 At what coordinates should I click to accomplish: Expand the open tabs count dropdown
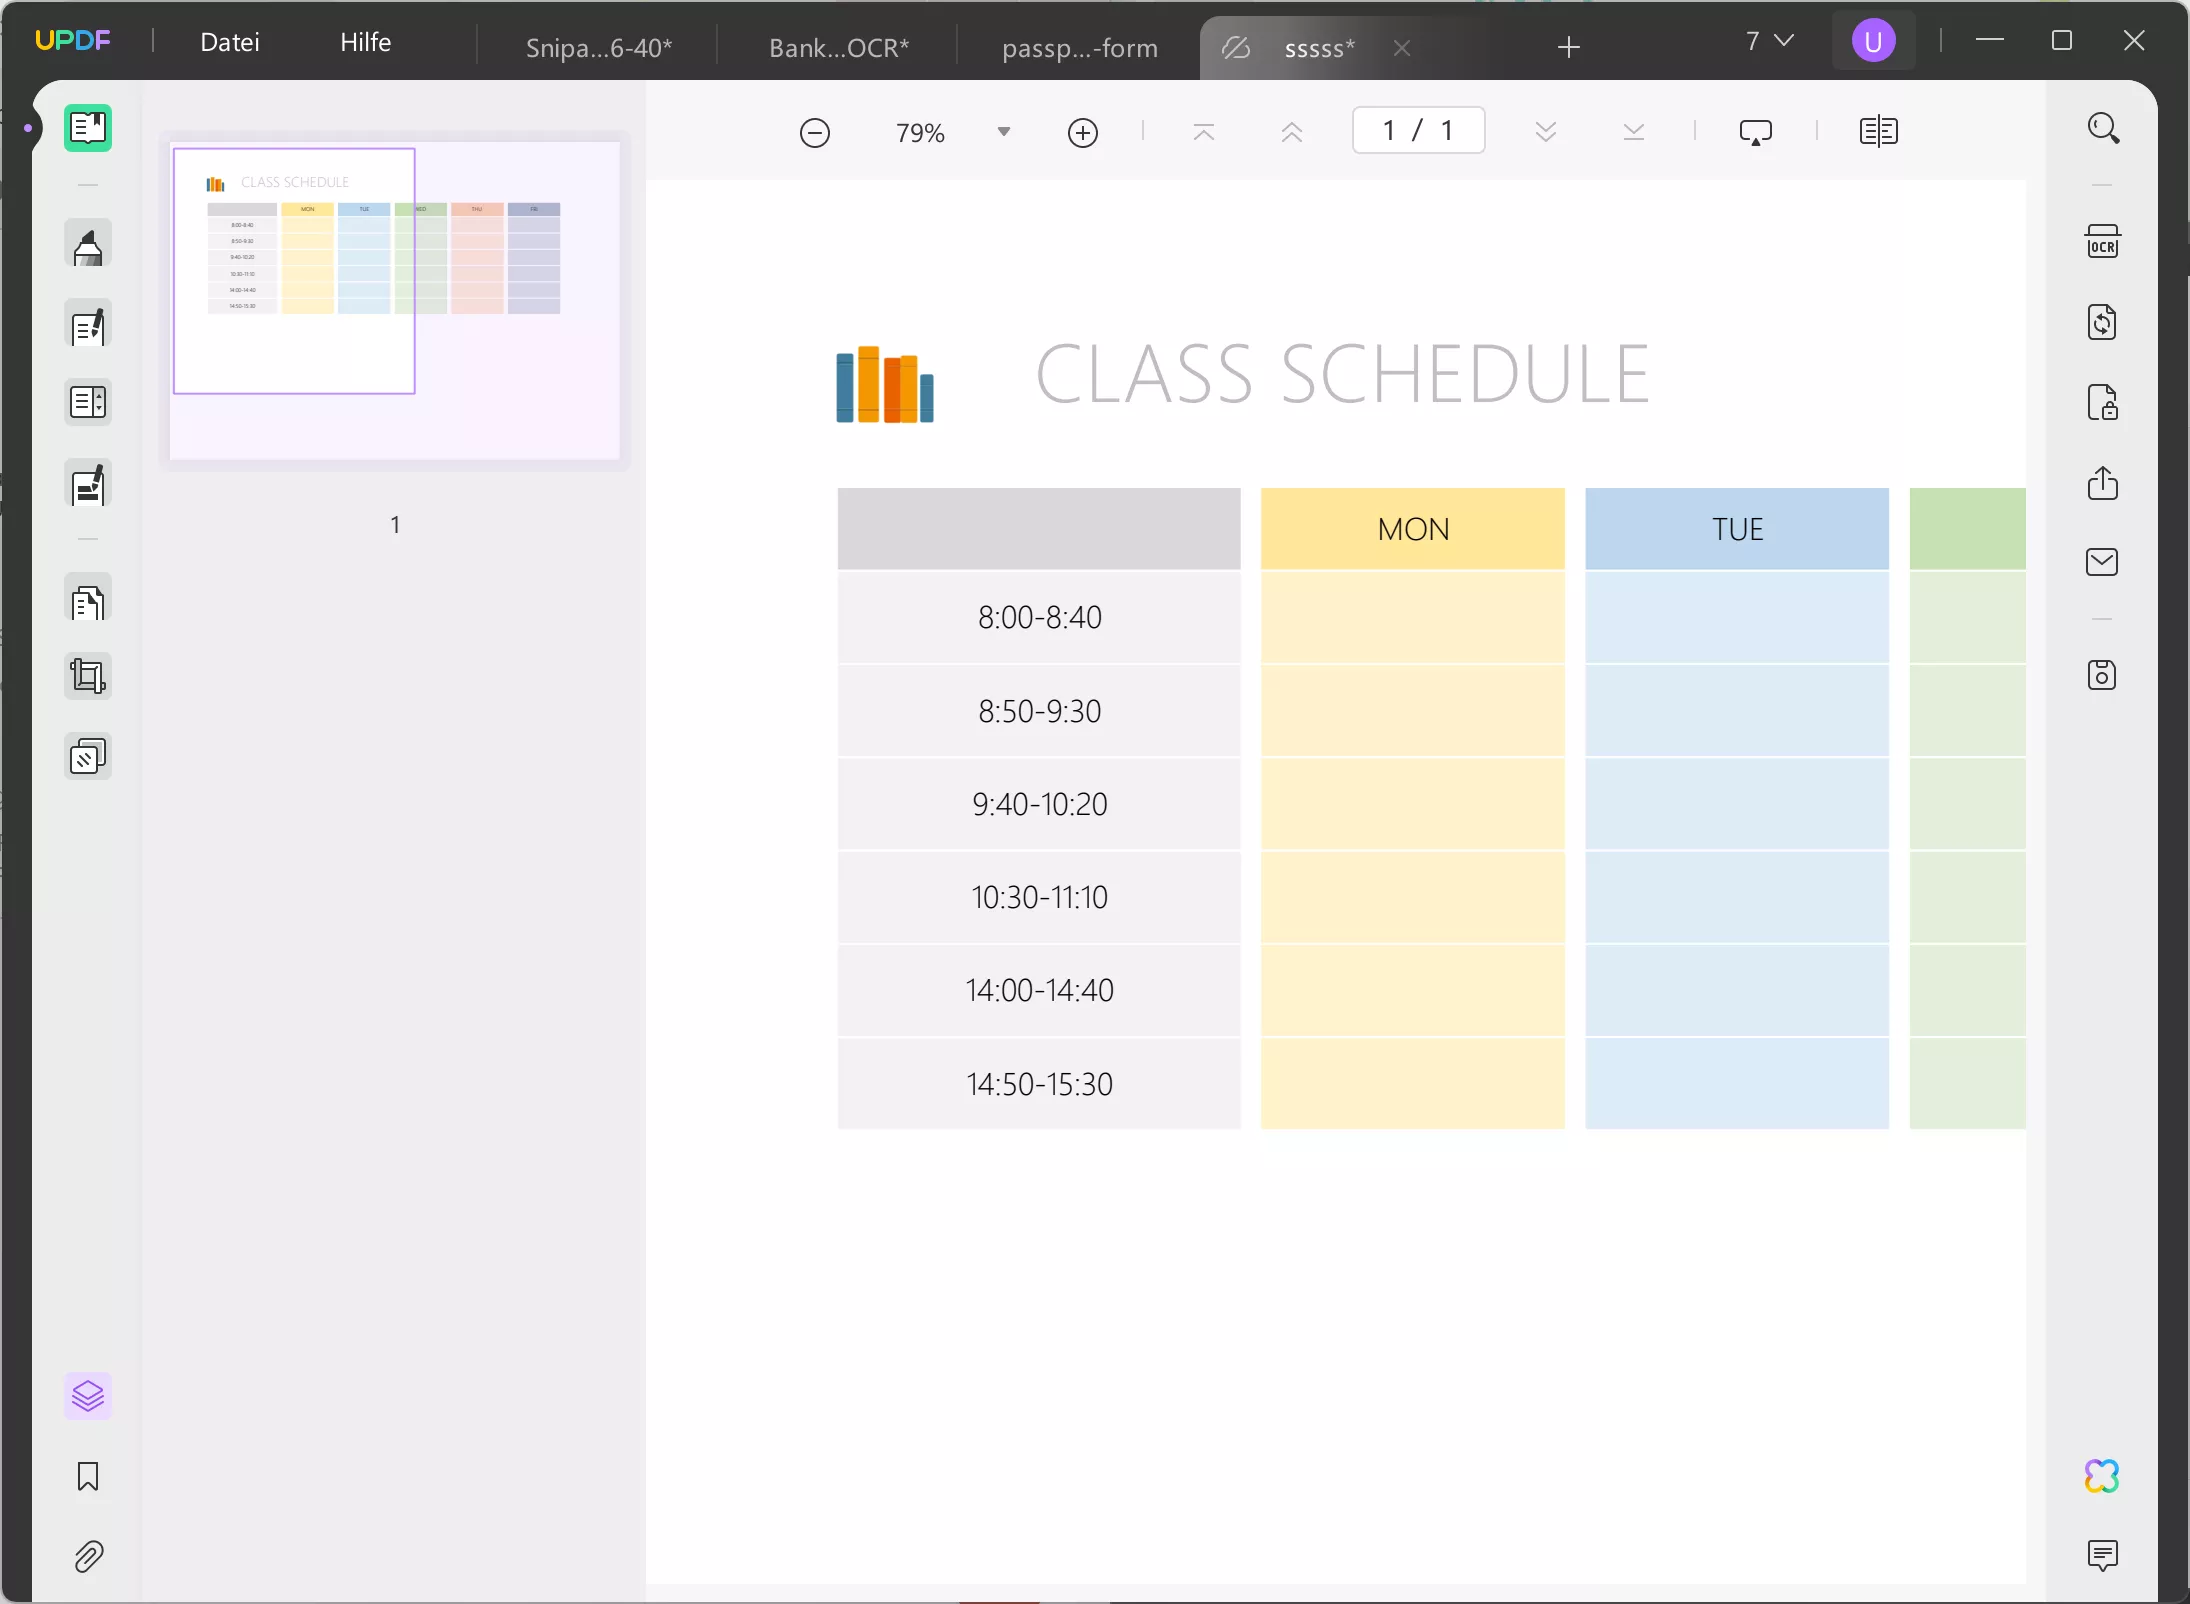pyautogui.click(x=1769, y=41)
